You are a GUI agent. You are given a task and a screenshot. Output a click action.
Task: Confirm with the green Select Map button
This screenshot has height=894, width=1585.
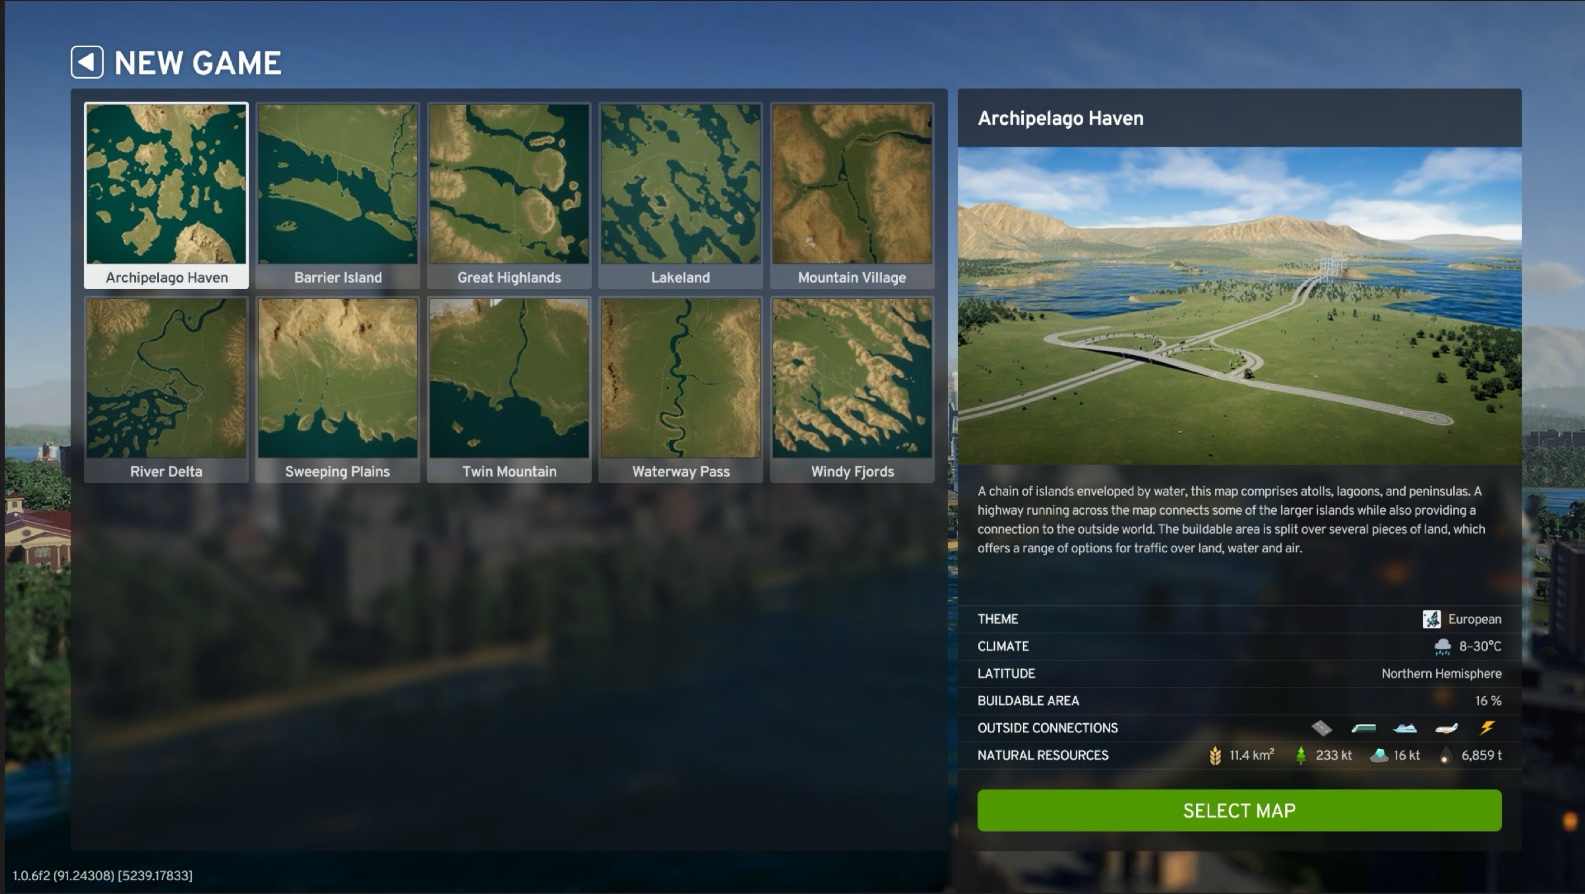(x=1239, y=811)
